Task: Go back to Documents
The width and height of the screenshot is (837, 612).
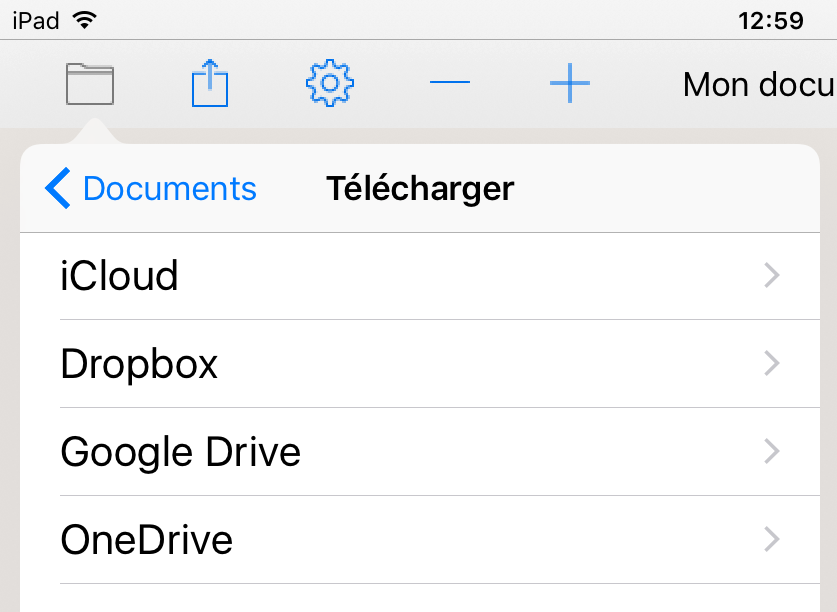Action: pos(170,189)
